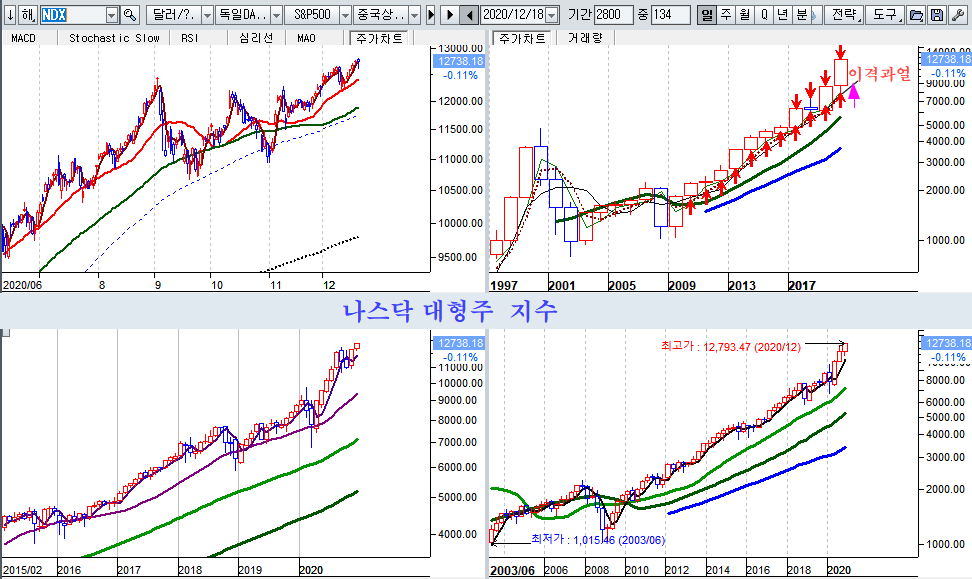
Task: Select 주가차트 tab in left chart
Action: point(379,38)
